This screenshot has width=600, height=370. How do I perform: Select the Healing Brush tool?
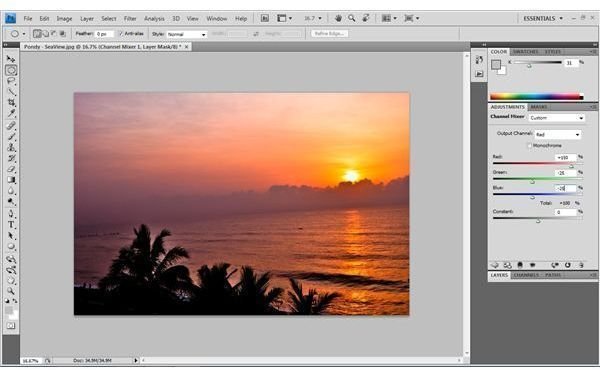tap(11, 126)
